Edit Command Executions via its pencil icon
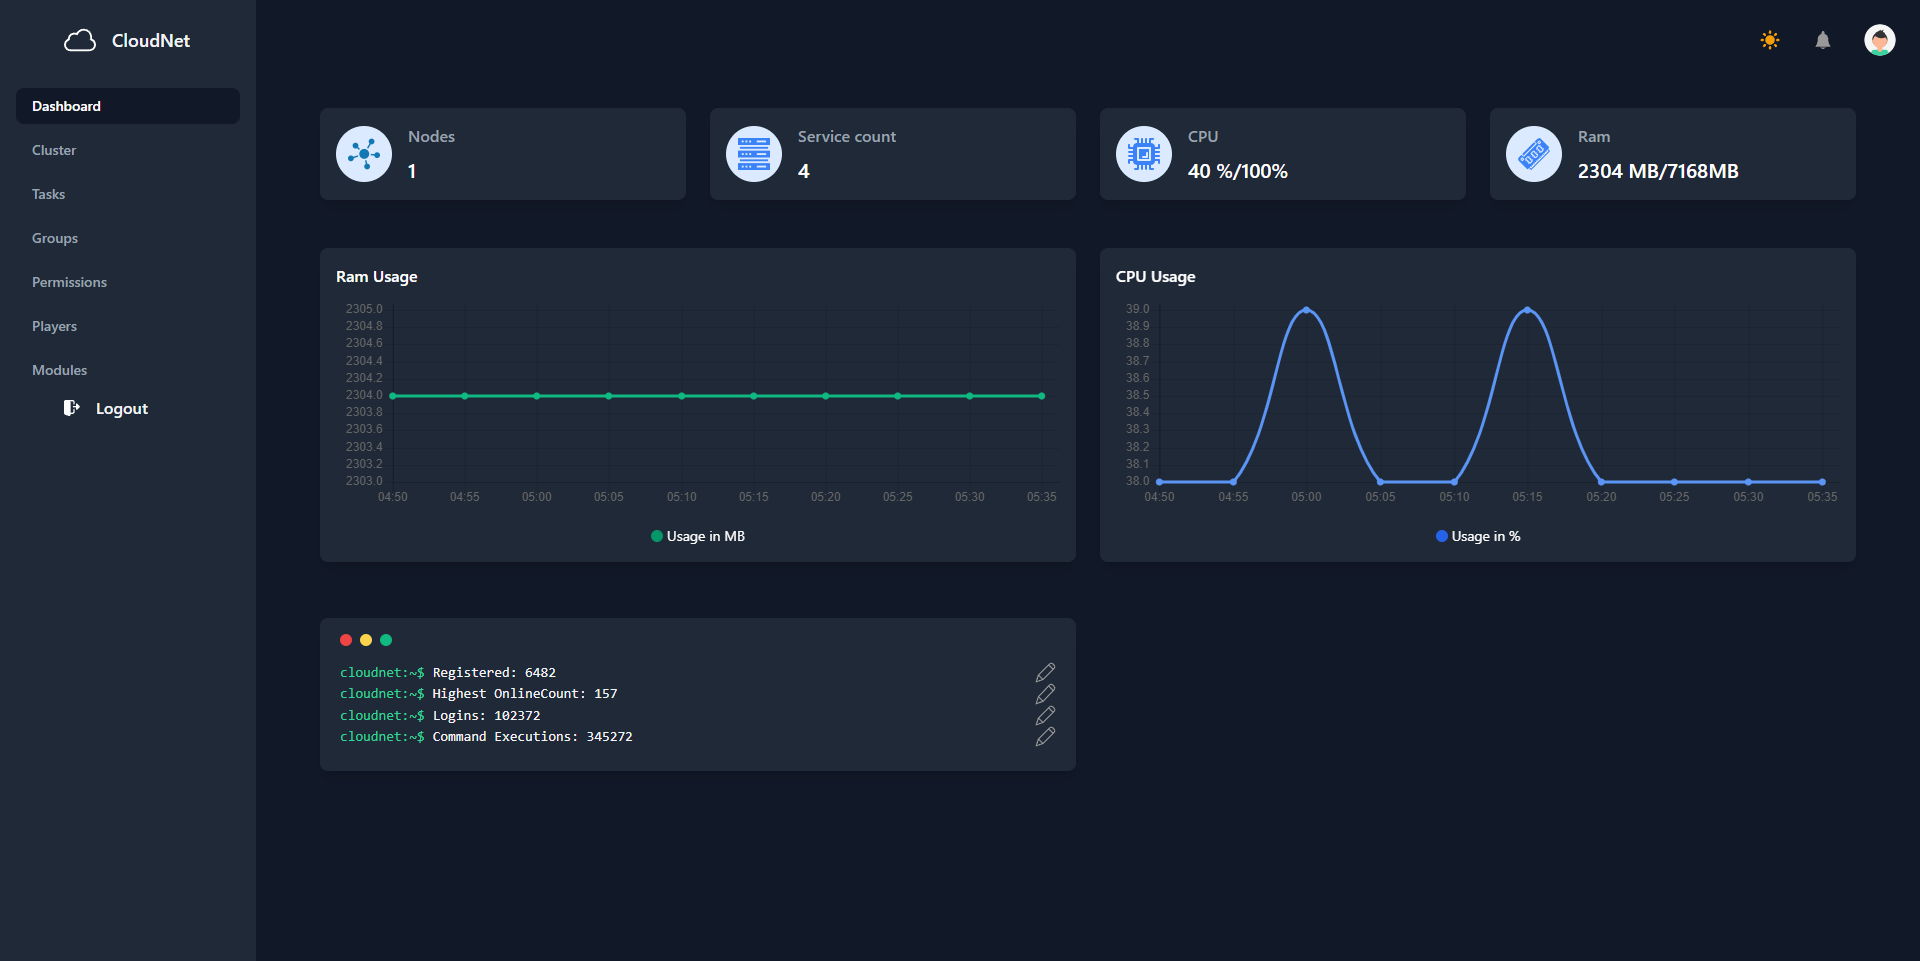Viewport: 1920px width, 961px height. pos(1045,737)
